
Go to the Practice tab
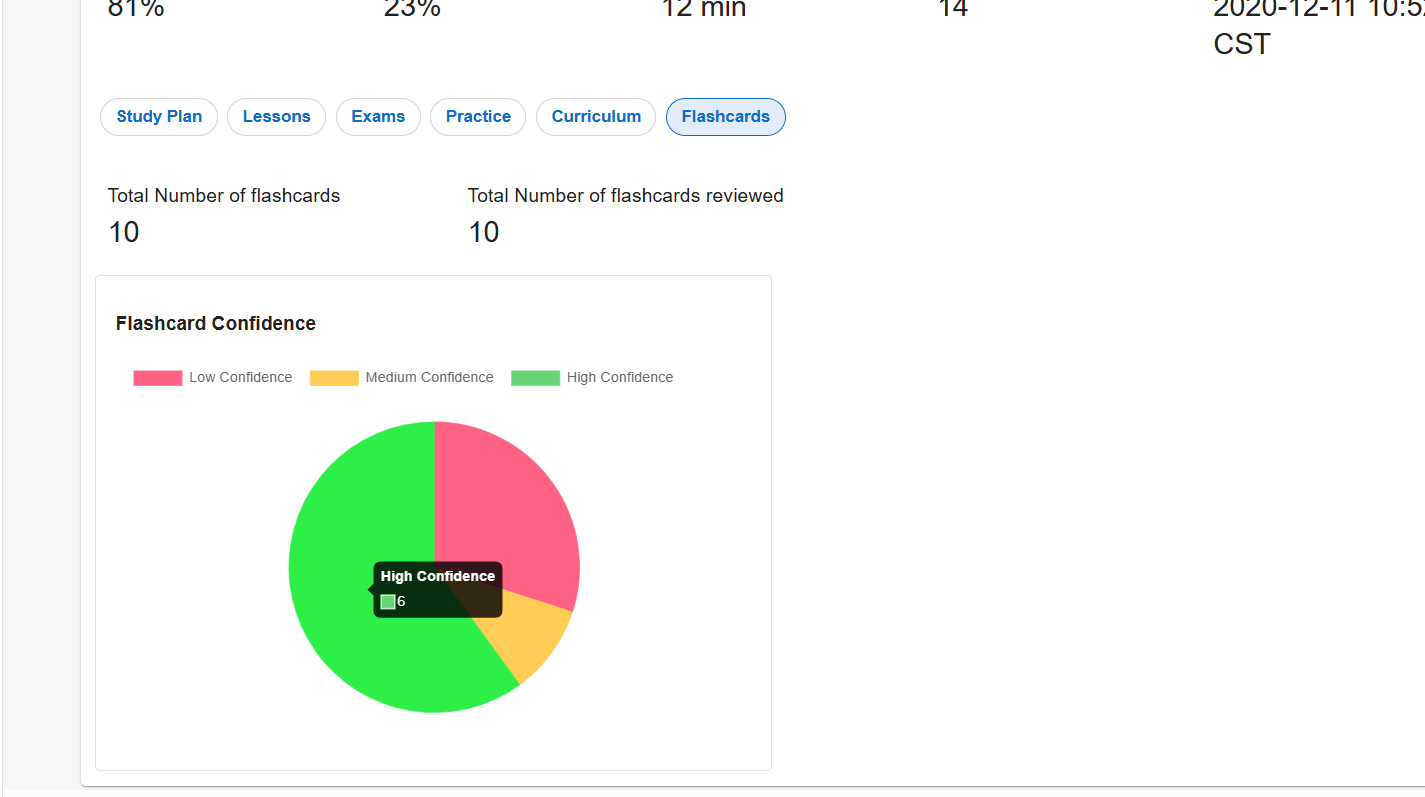tap(478, 117)
